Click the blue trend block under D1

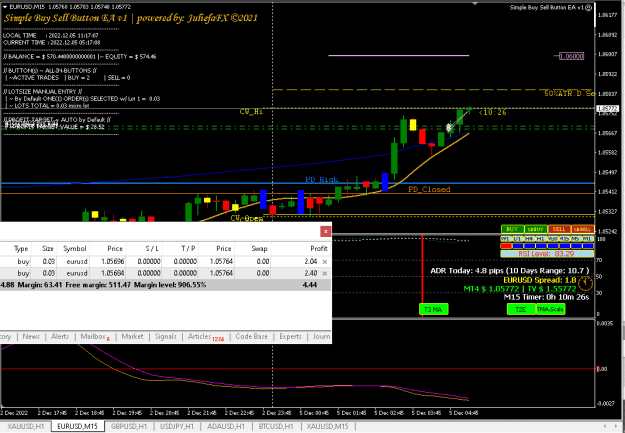point(517,246)
